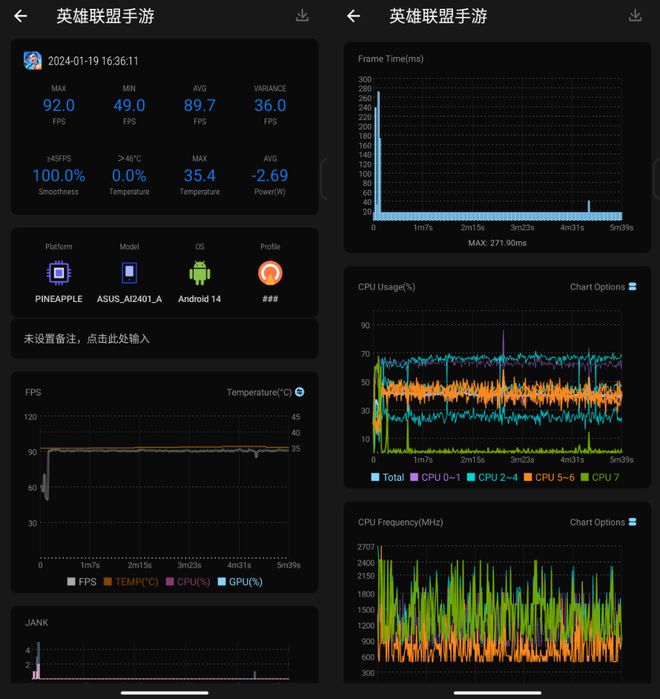Click download icon on left screen header
Image resolution: width=660 pixels, height=699 pixels.
(302, 16)
